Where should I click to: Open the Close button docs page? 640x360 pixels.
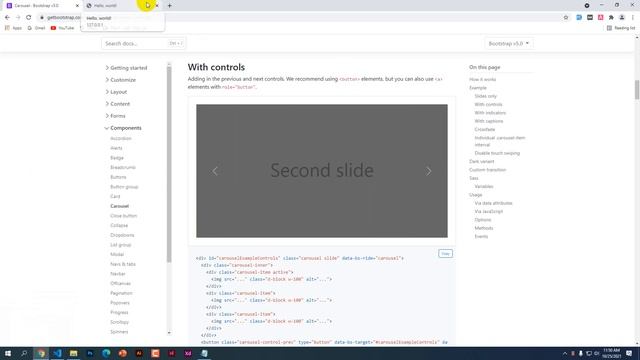tap(124, 216)
